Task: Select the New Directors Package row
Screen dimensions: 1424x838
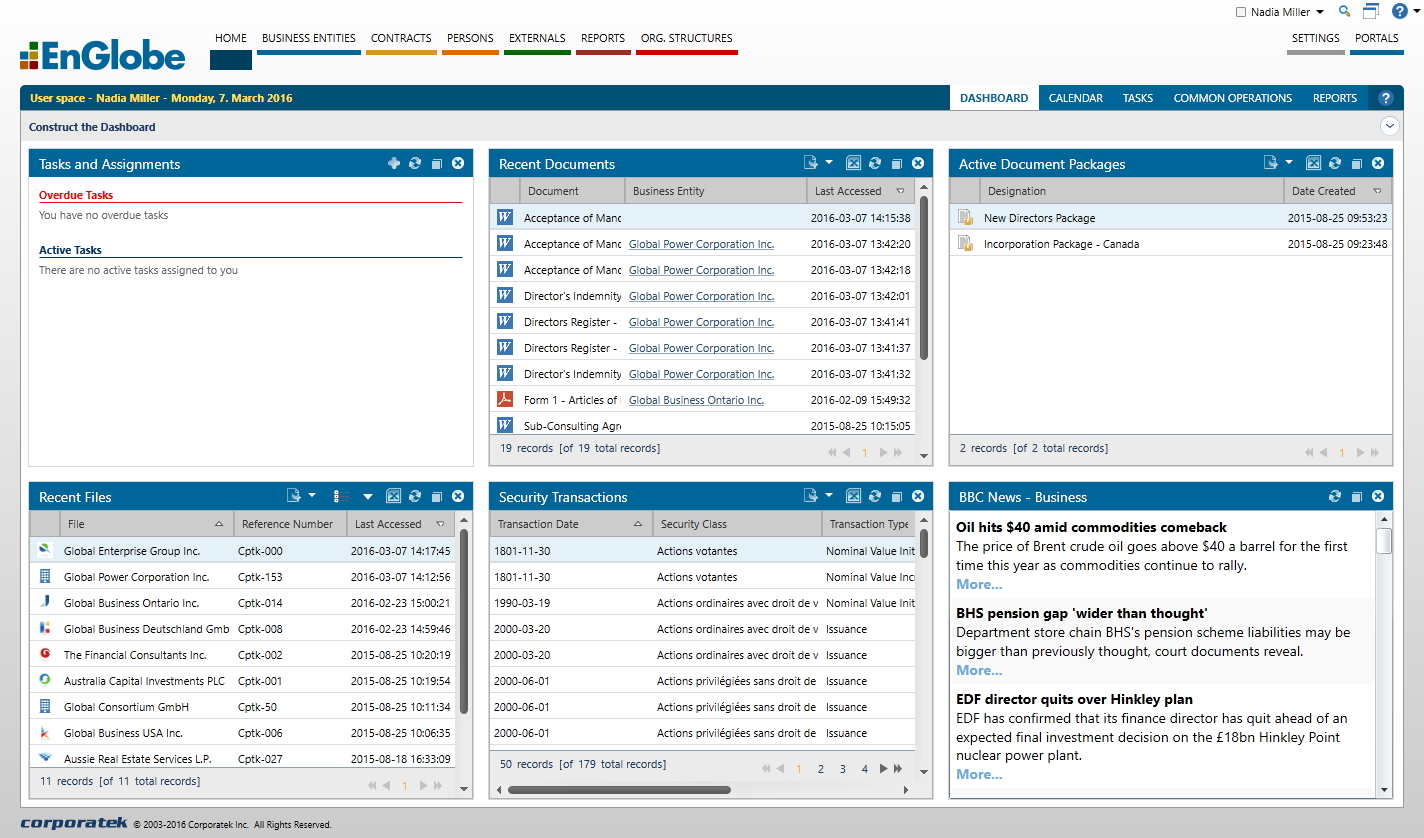Action: click(1171, 218)
